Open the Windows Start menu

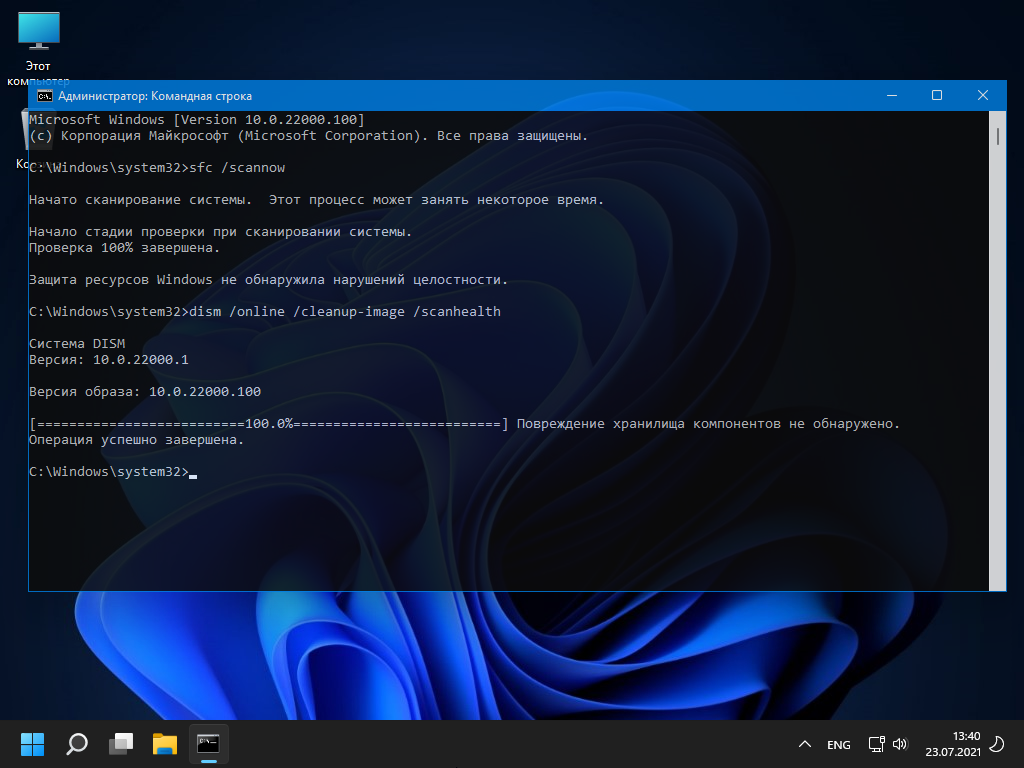[32, 744]
